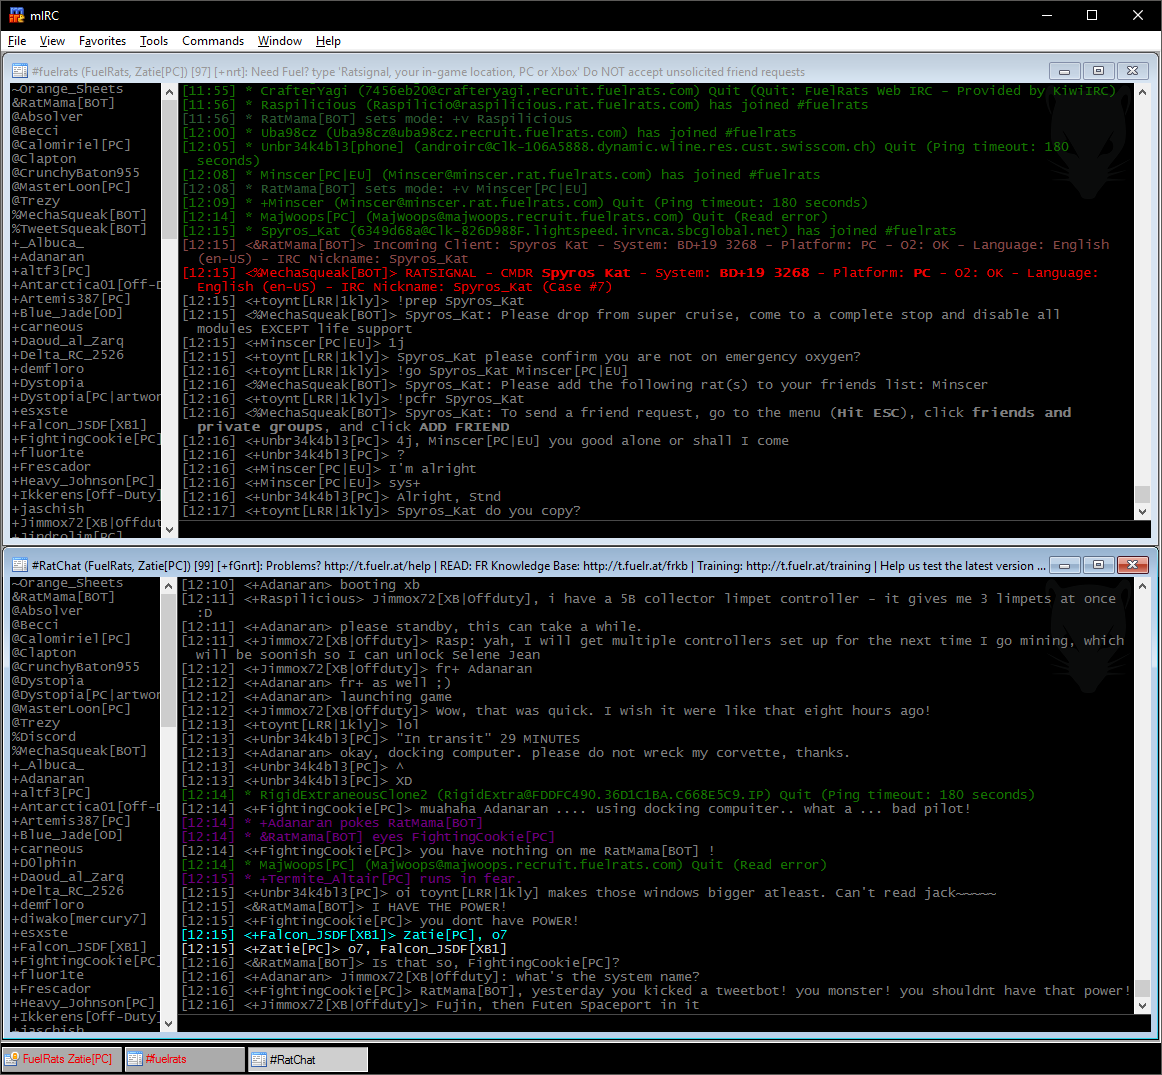Click the CrafterYagi quit message line

coord(649,90)
